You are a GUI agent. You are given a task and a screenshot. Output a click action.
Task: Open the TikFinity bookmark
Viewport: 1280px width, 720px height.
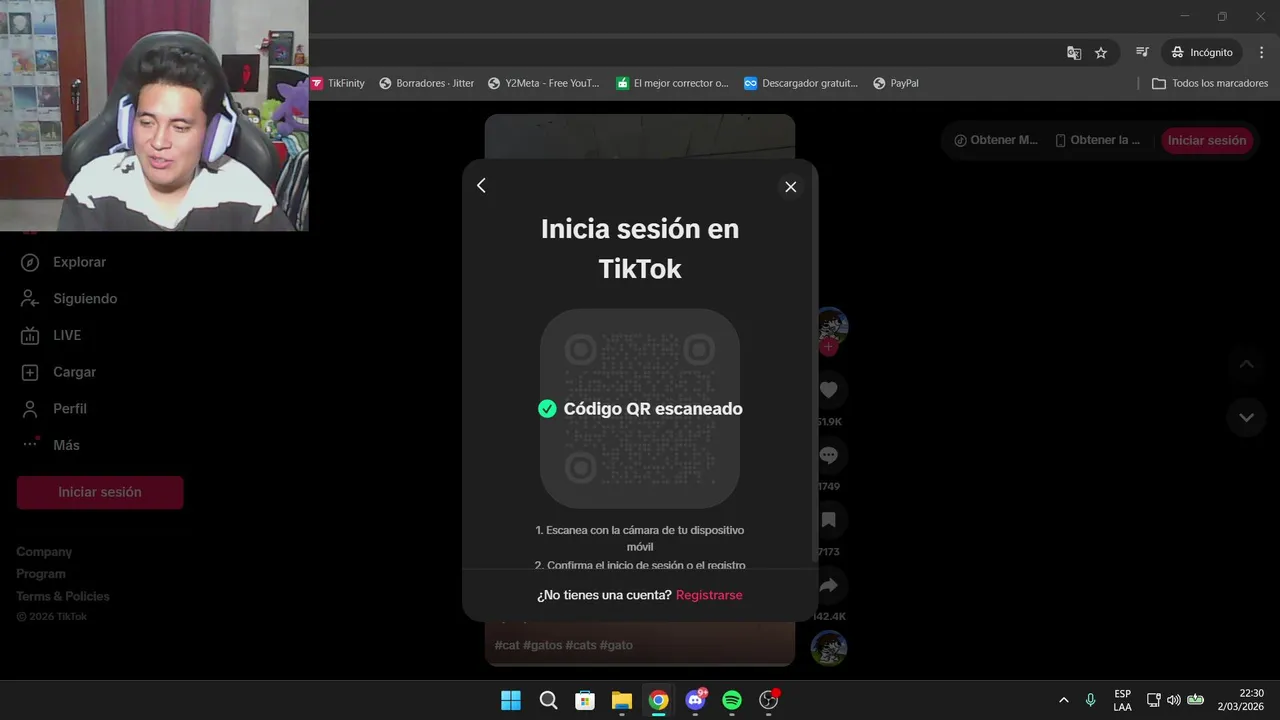[x=338, y=83]
